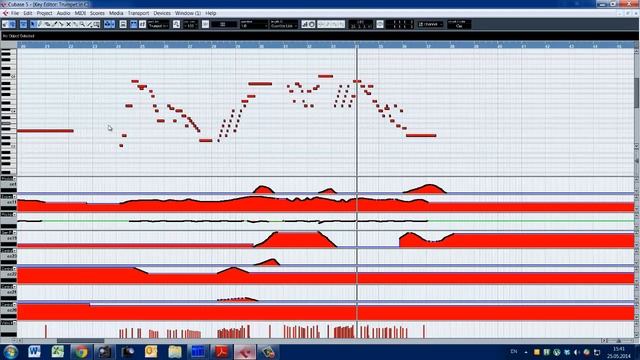Image resolution: width=640 pixels, height=360 pixels.
Task: Select the Zoom magnifier tool
Action: pos(82,24)
